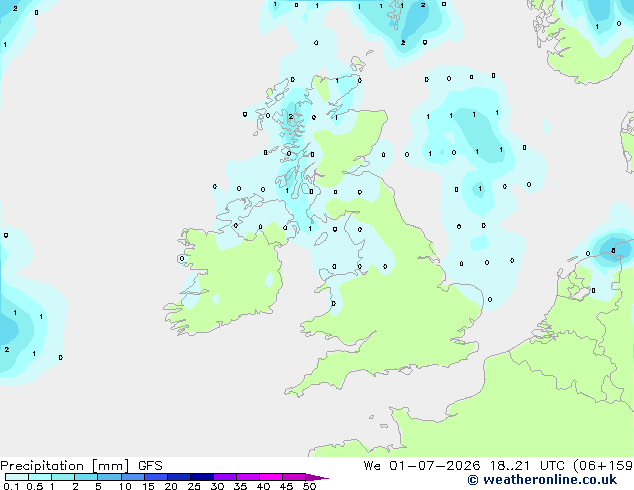634x490 pixels.
Task: Click the '15' legend scale label
Action: (x=148, y=486)
